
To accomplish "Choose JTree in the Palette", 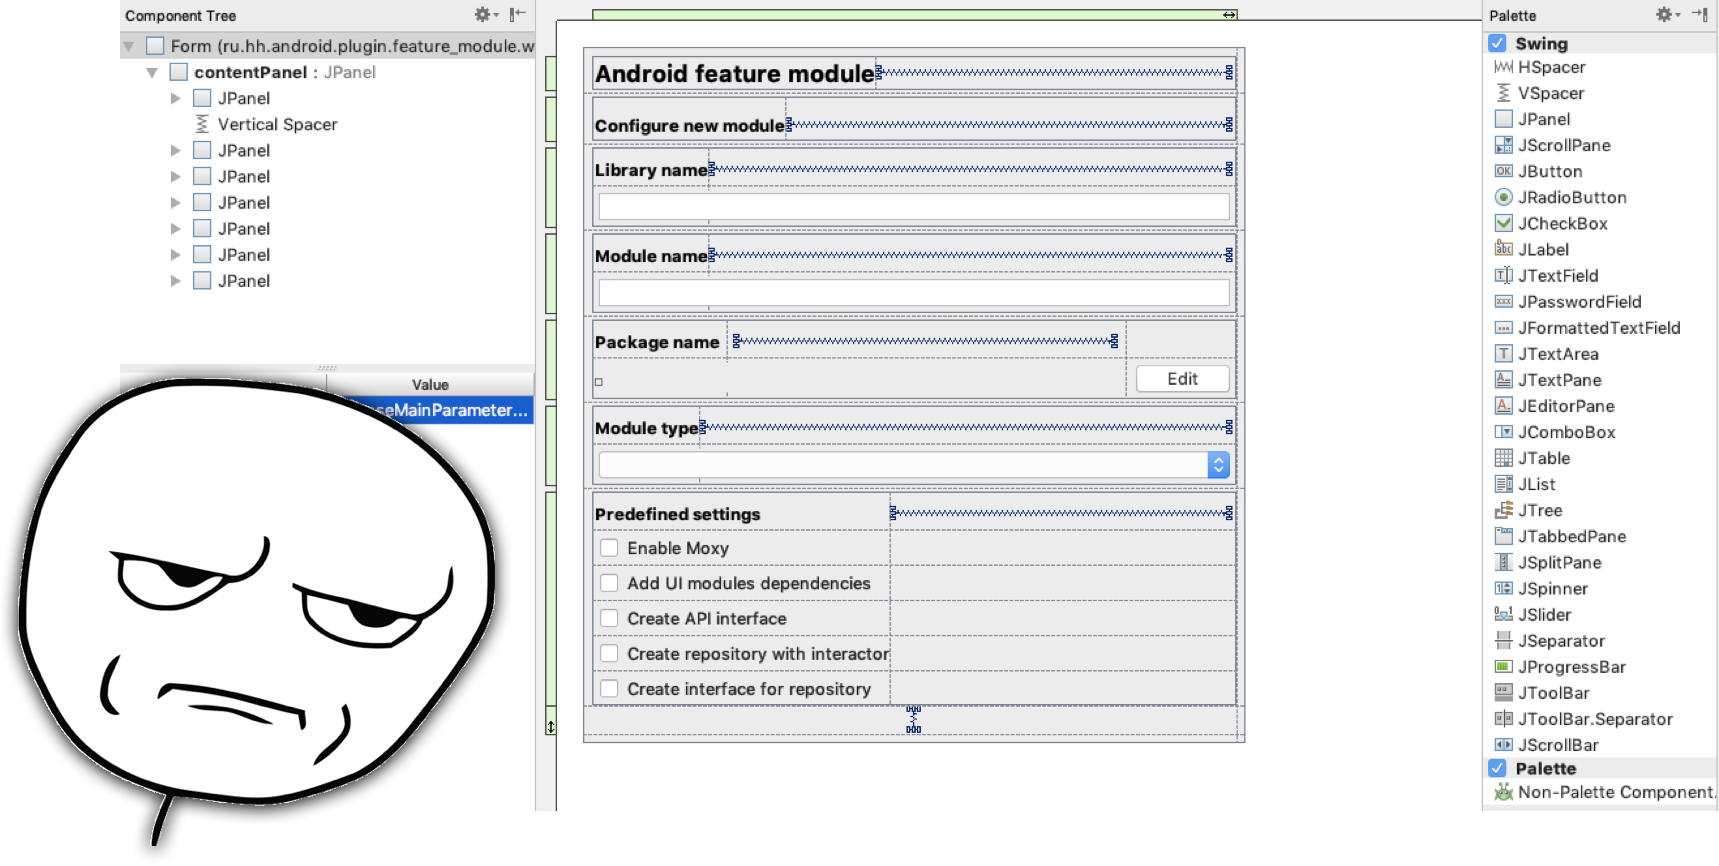I will pyautogui.click(x=1529, y=509).
